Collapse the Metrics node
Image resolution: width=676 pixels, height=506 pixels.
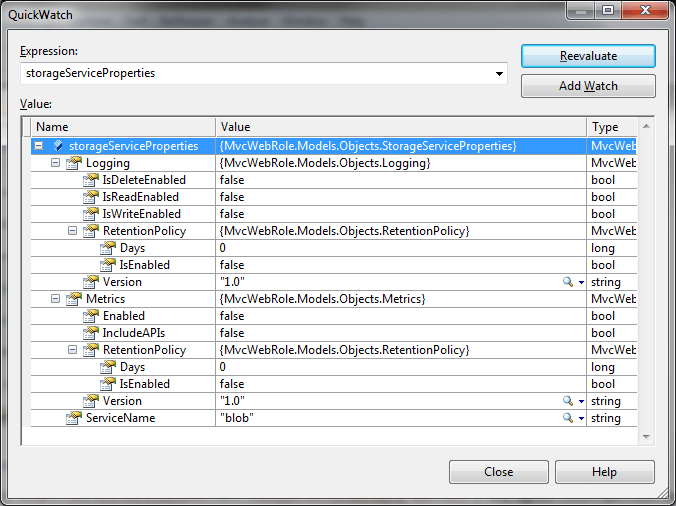tap(55, 299)
